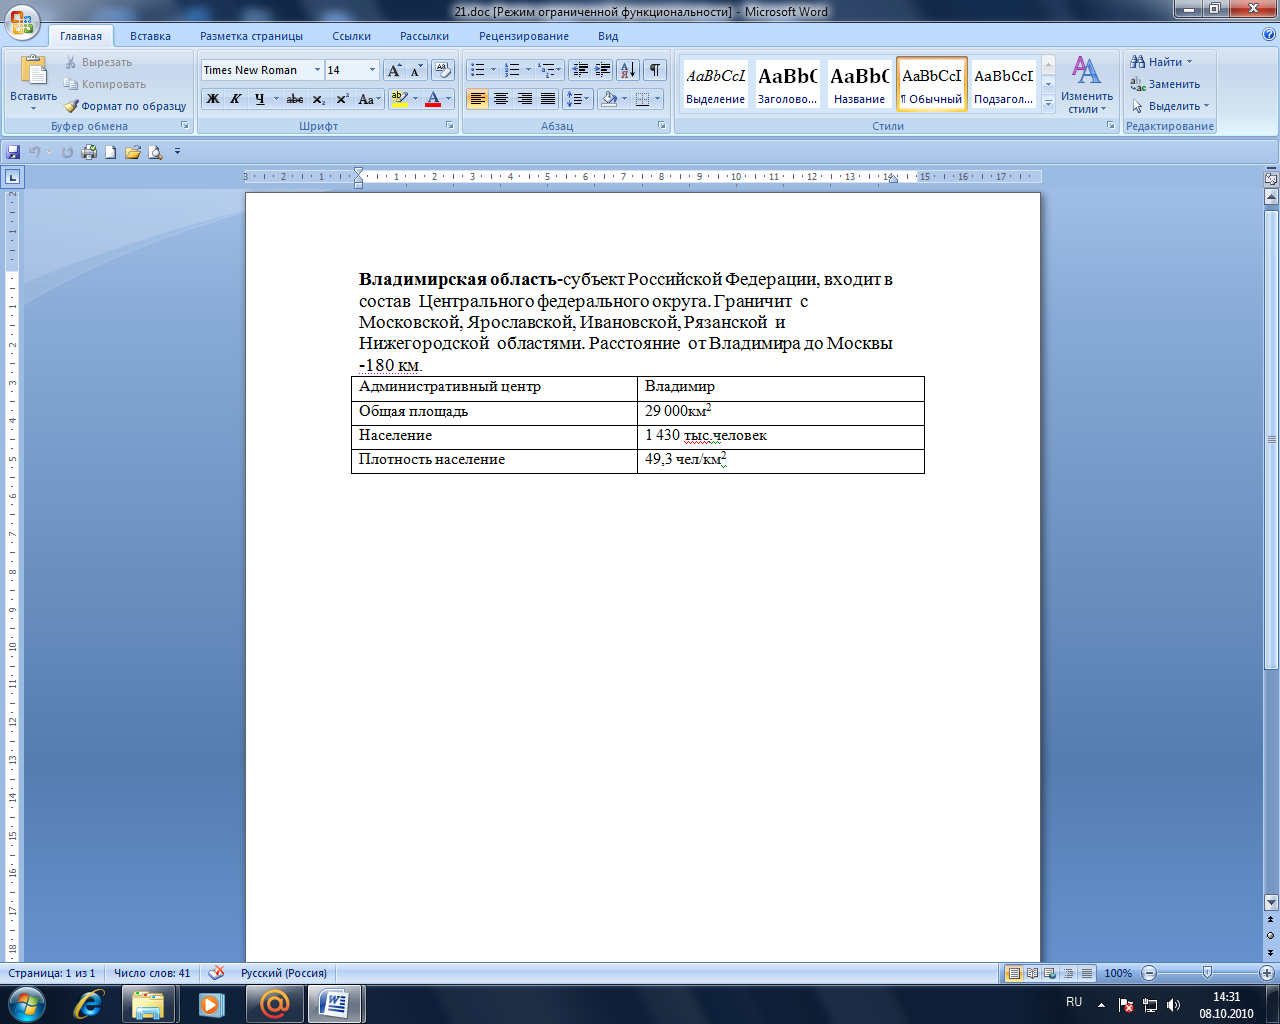The width and height of the screenshot is (1280, 1024).
Task: Apply the Название title style
Action: pos(859,84)
